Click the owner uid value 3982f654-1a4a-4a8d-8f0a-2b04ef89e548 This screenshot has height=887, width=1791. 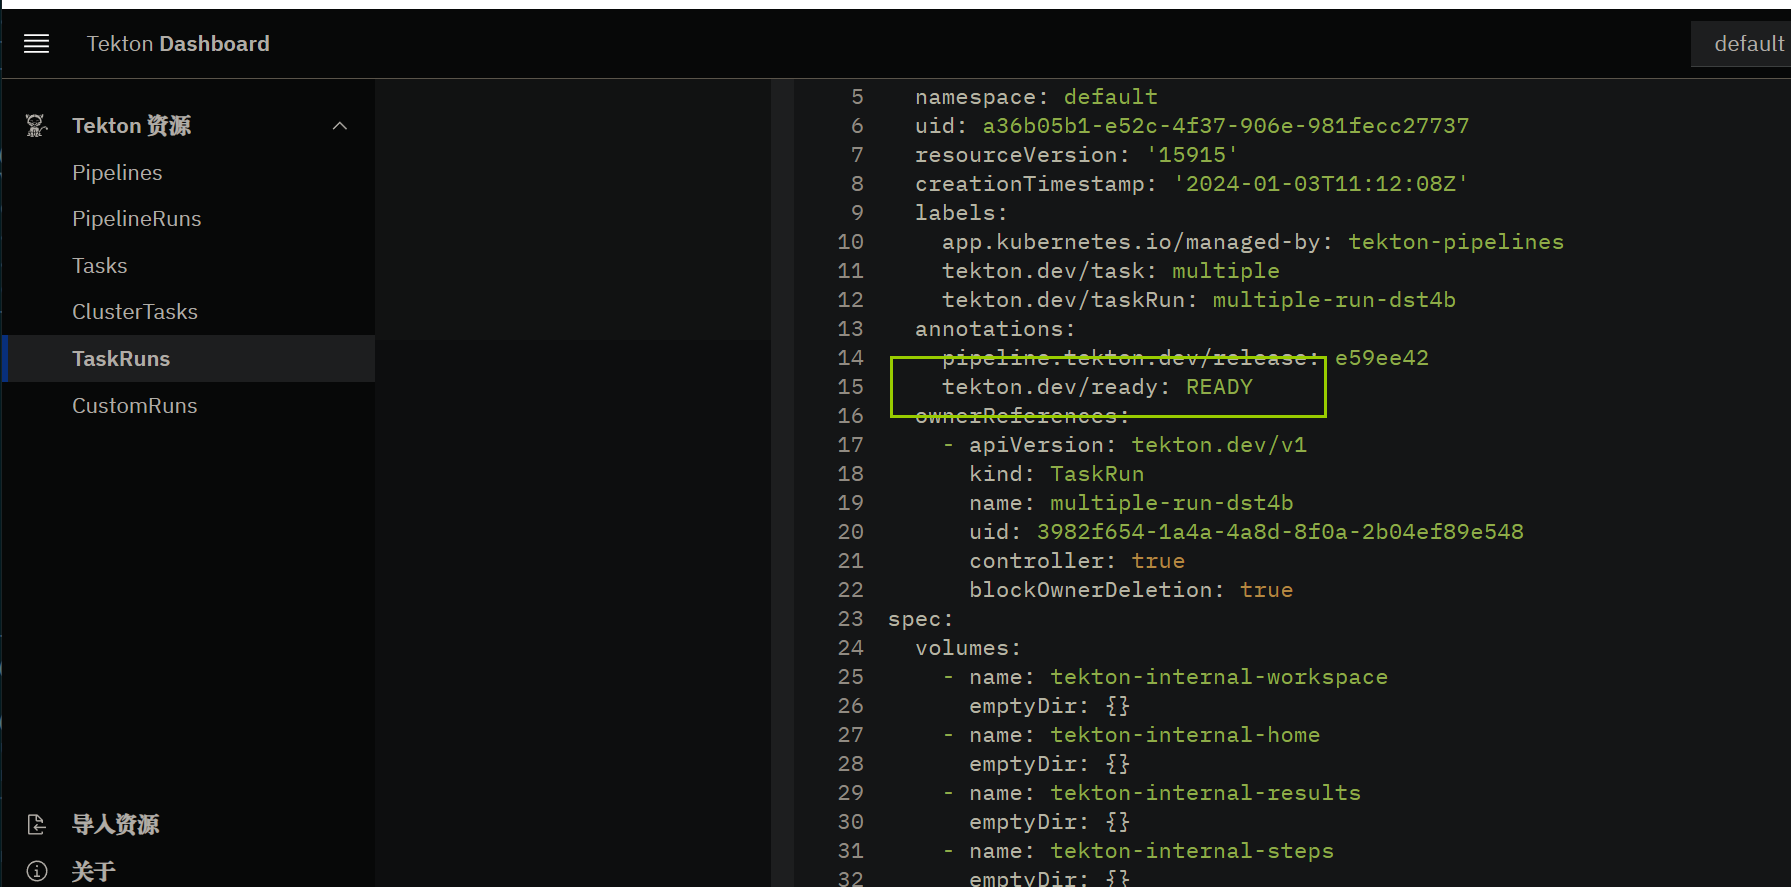point(1280,532)
